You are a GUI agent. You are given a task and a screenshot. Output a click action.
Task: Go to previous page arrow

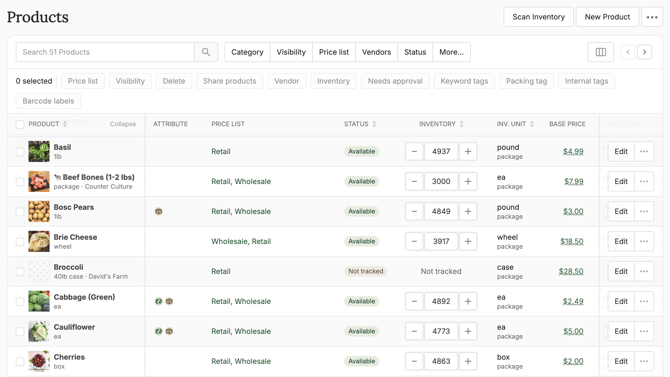628,52
